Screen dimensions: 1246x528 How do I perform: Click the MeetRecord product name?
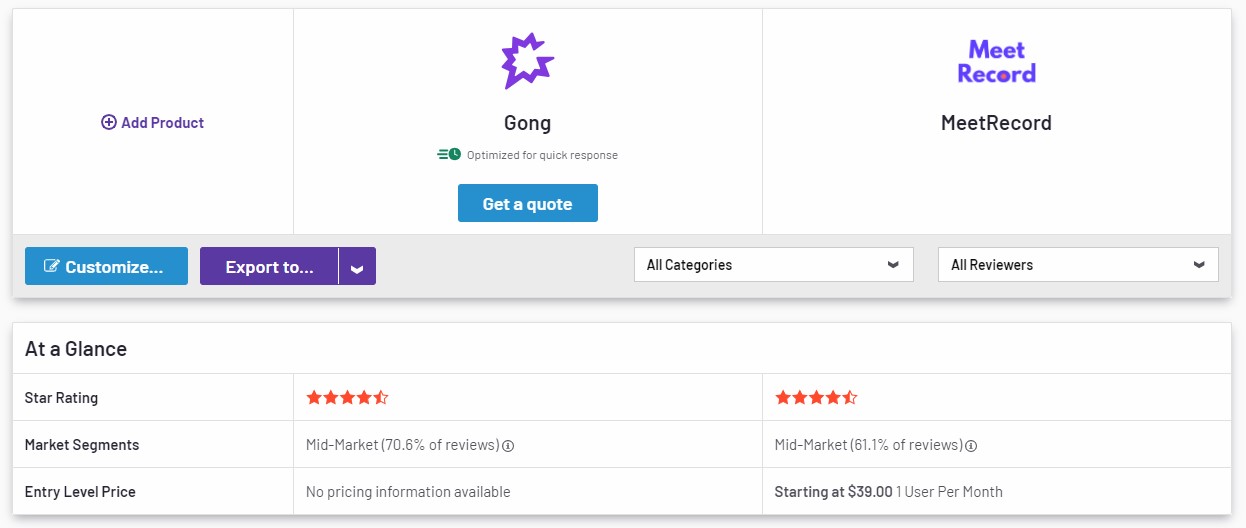tap(996, 123)
